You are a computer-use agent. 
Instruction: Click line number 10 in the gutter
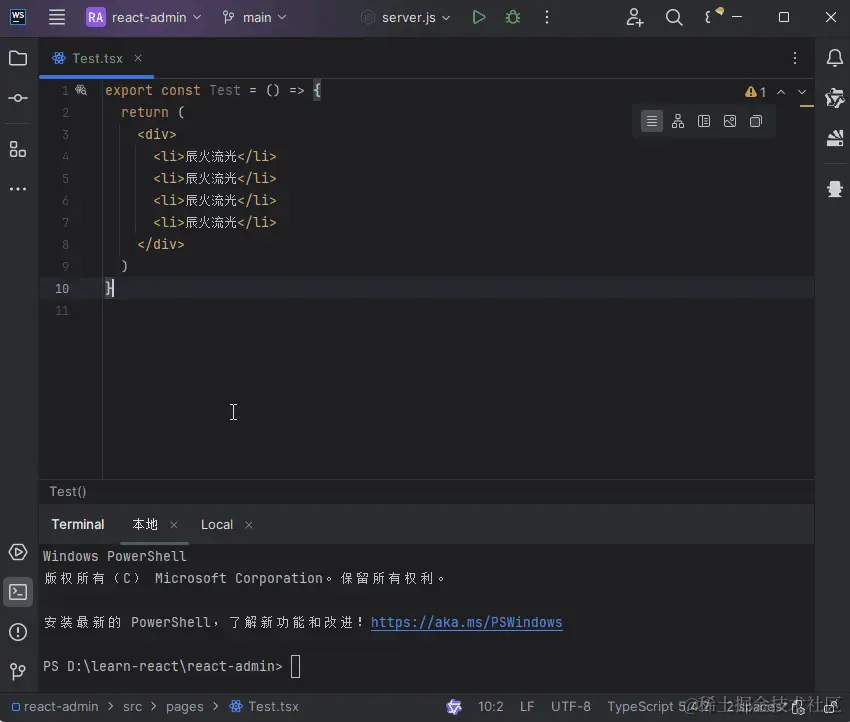[x=62, y=288]
